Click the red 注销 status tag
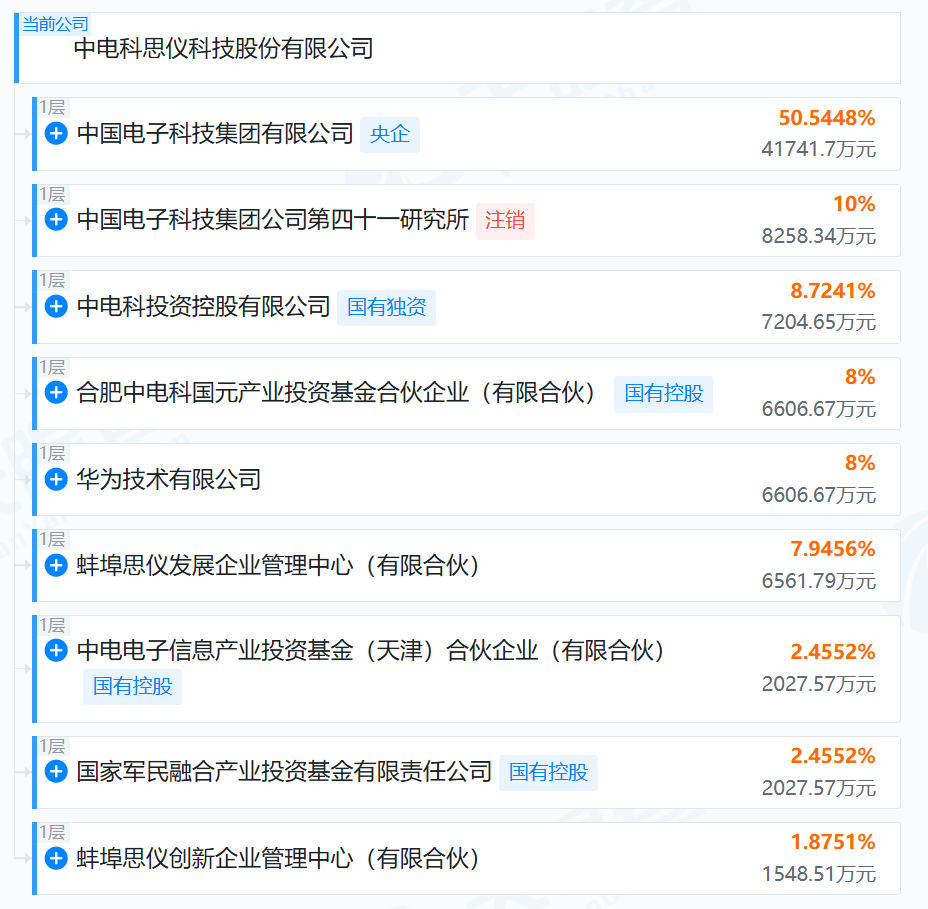The height and width of the screenshot is (909, 928). coord(505,221)
